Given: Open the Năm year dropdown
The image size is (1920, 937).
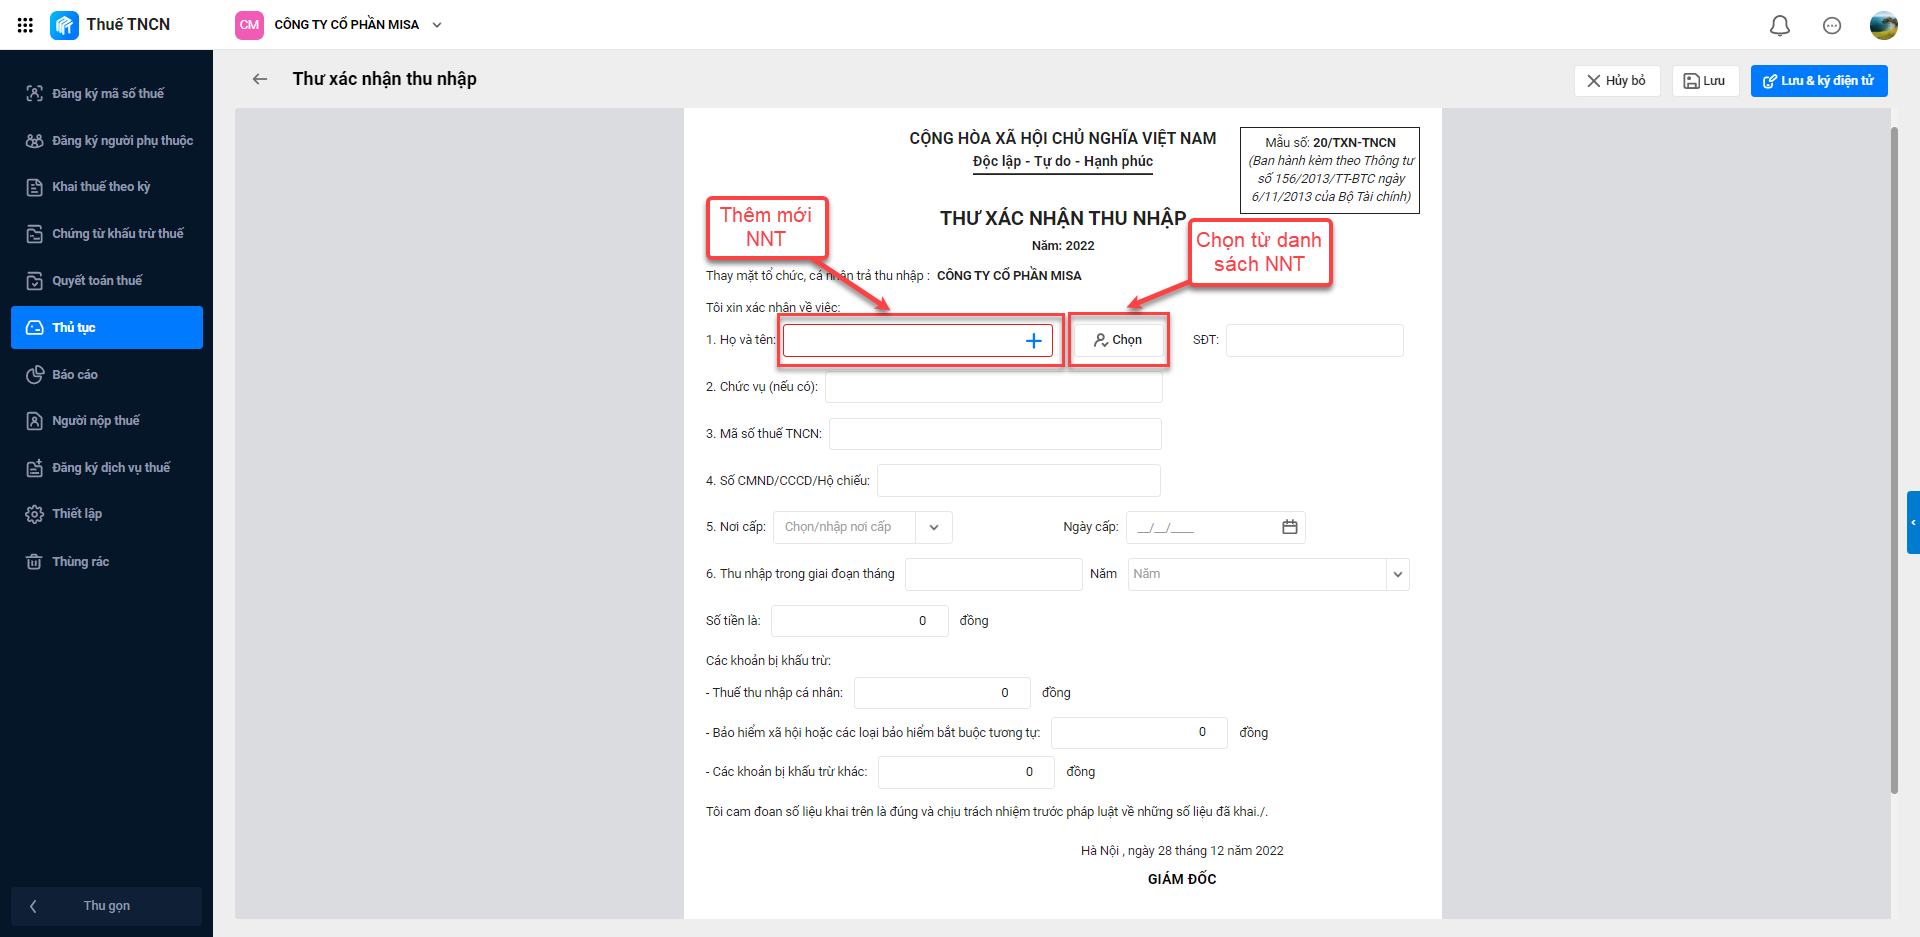Looking at the screenshot, I should (1397, 574).
